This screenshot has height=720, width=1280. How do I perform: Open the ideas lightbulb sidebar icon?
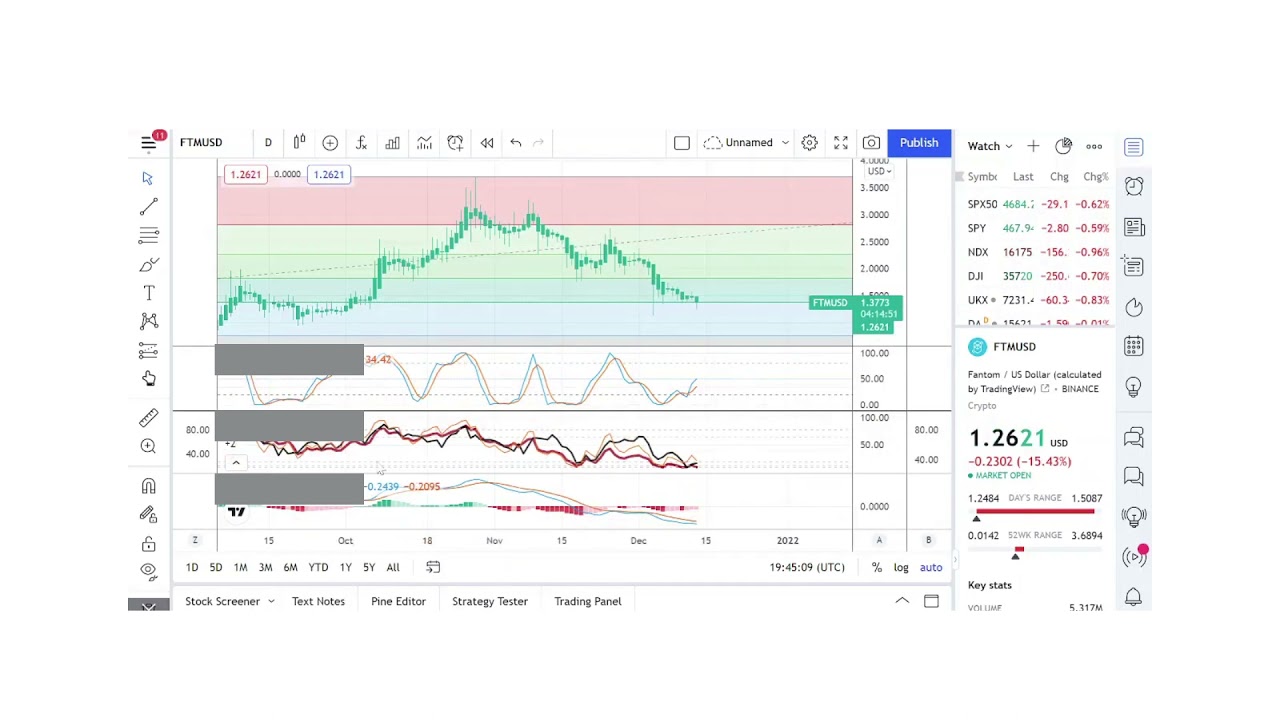(1134, 386)
